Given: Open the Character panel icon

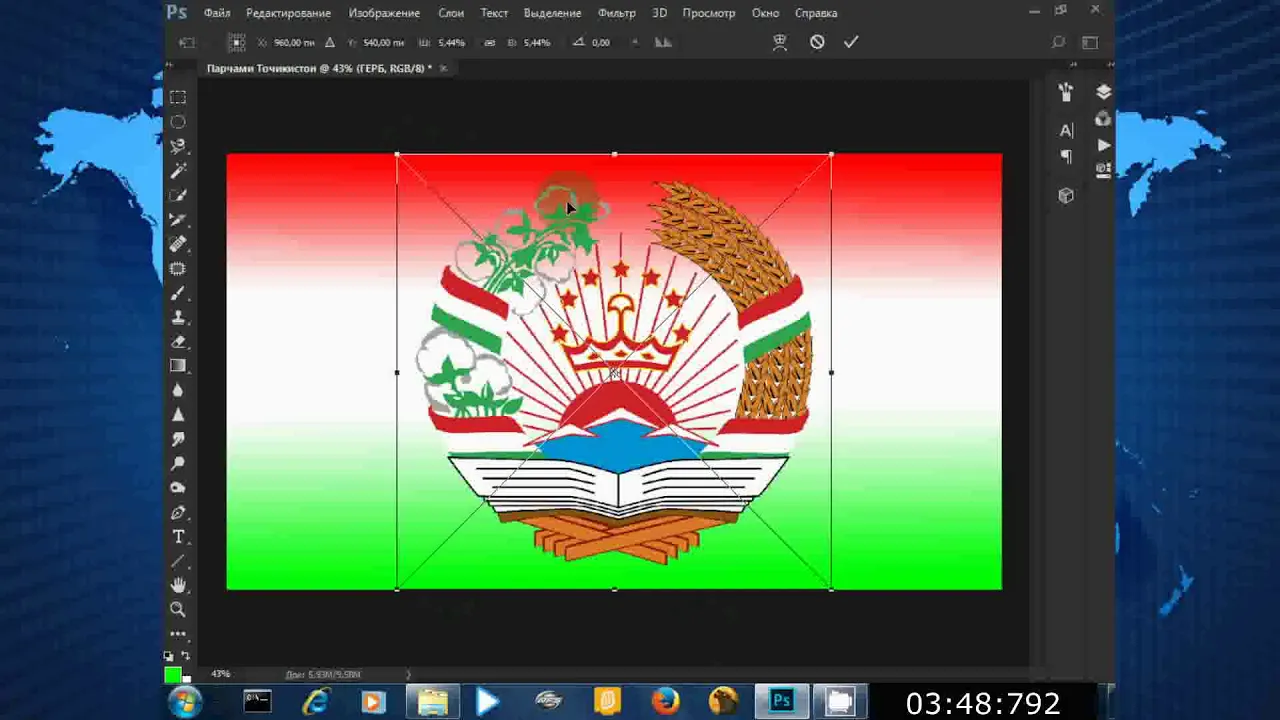Looking at the screenshot, I should coord(1066,131).
